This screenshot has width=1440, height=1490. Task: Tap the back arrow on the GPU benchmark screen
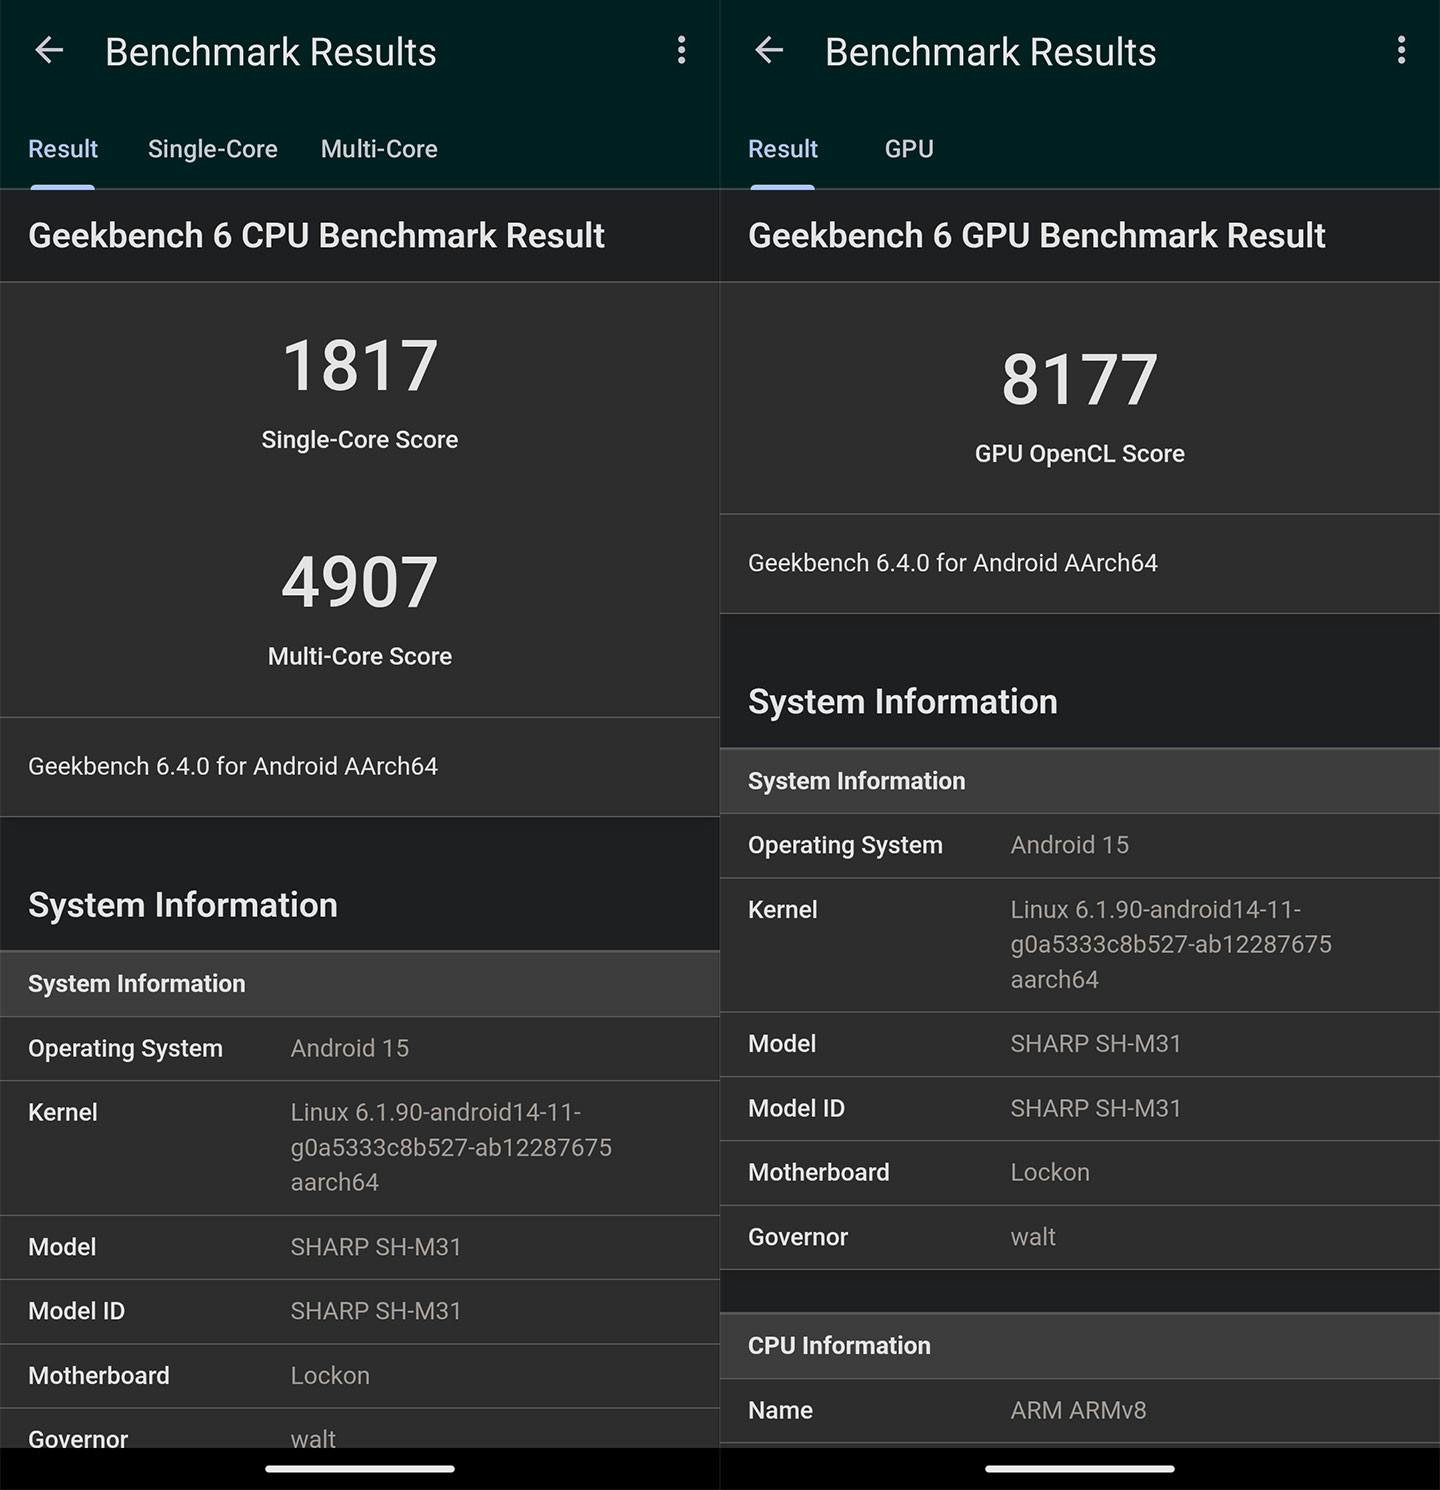click(x=769, y=51)
